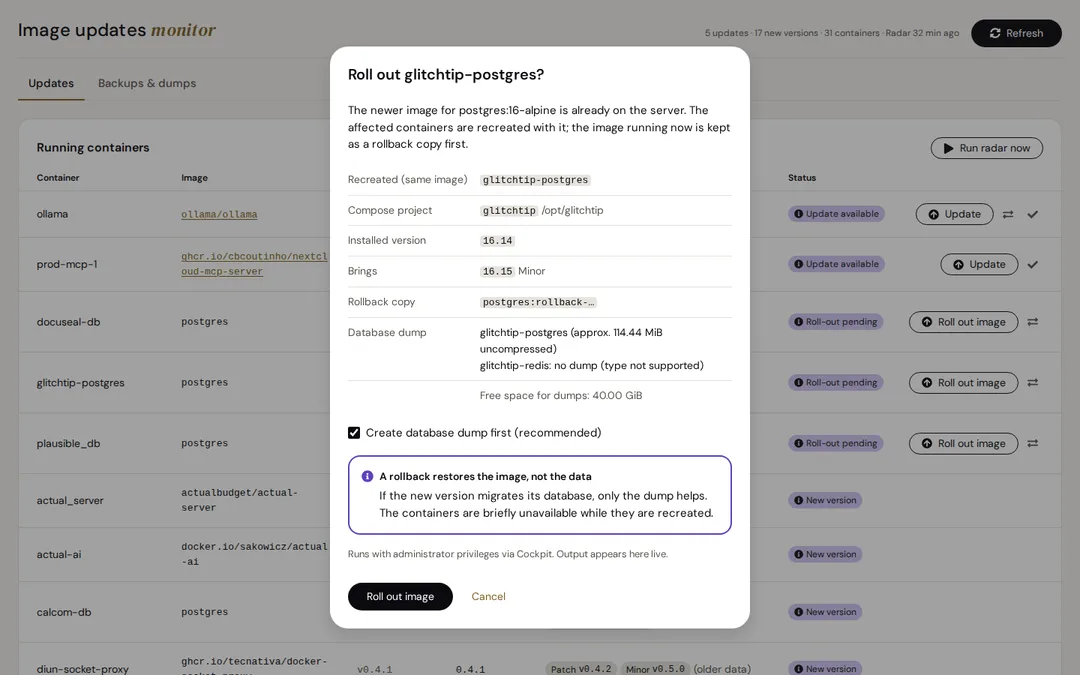Click Update available badge in prod-mcp-1 row
1080x675 pixels.
(836, 264)
